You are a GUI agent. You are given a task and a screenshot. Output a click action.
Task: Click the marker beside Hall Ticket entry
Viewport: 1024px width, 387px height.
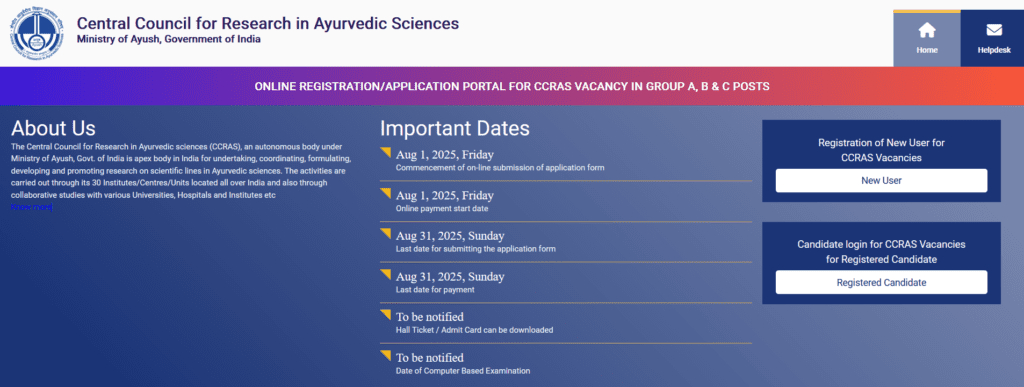386,315
